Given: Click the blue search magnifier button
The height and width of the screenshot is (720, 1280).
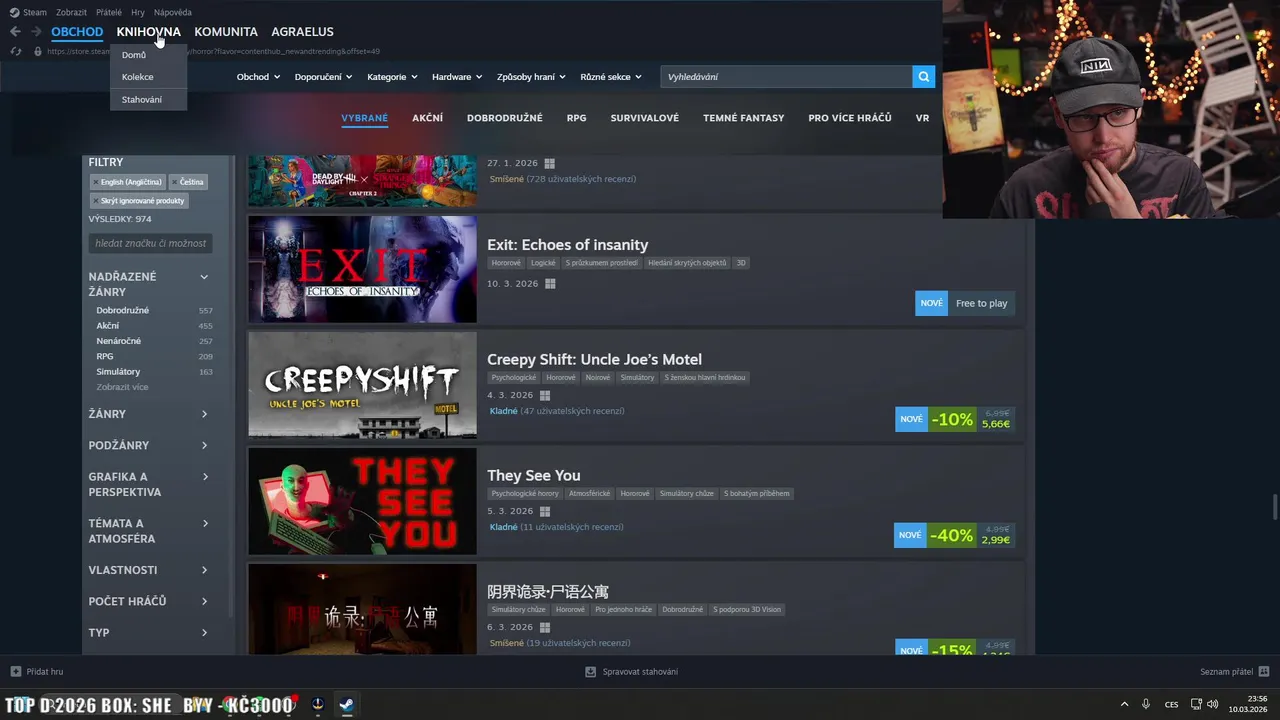Looking at the screenshot, I should (x=923, y=76).
